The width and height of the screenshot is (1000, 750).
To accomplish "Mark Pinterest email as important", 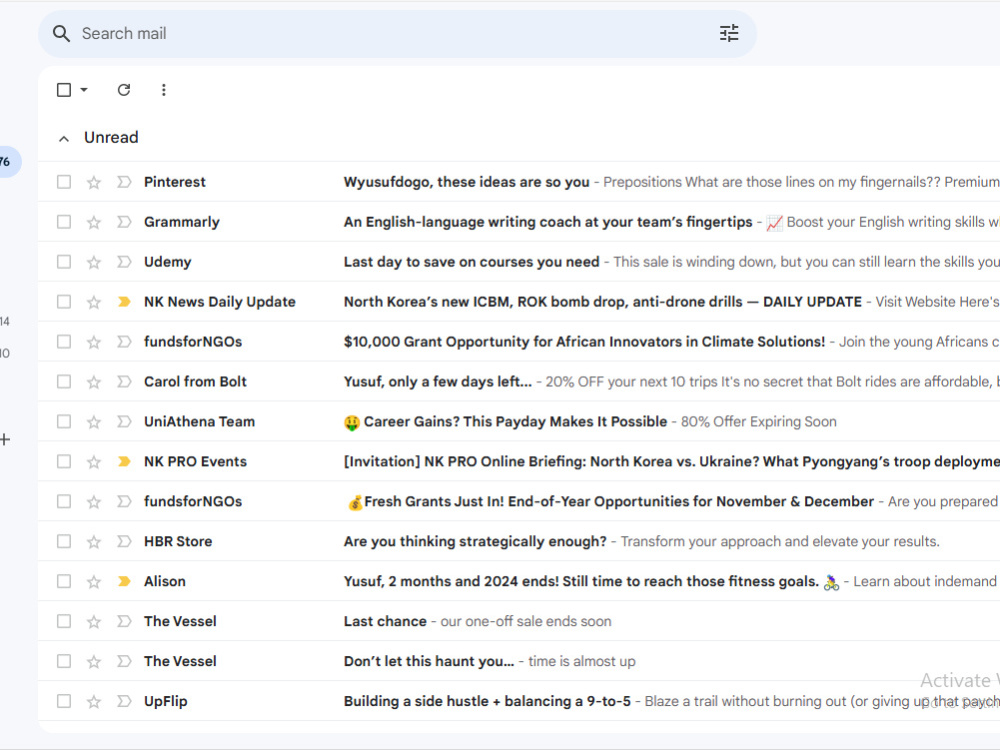I will [124, 182].
